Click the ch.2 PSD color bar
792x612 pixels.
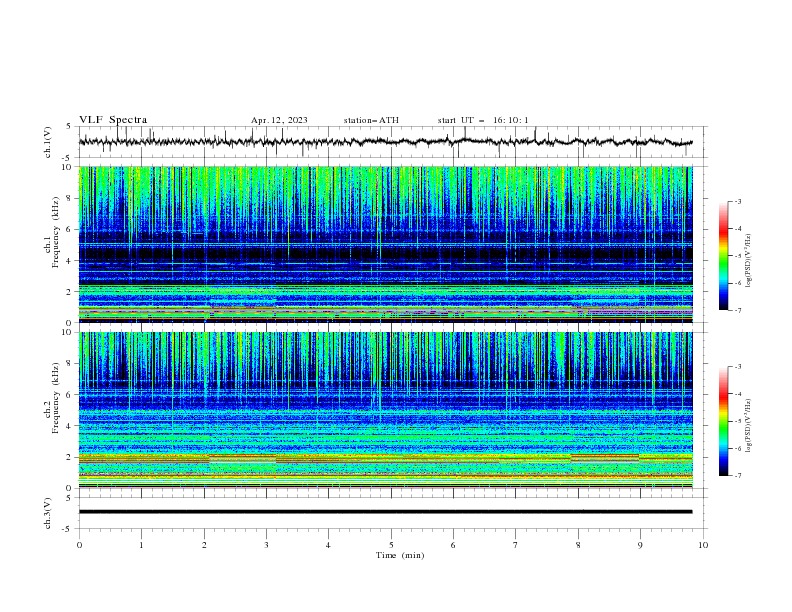[723, 421]
